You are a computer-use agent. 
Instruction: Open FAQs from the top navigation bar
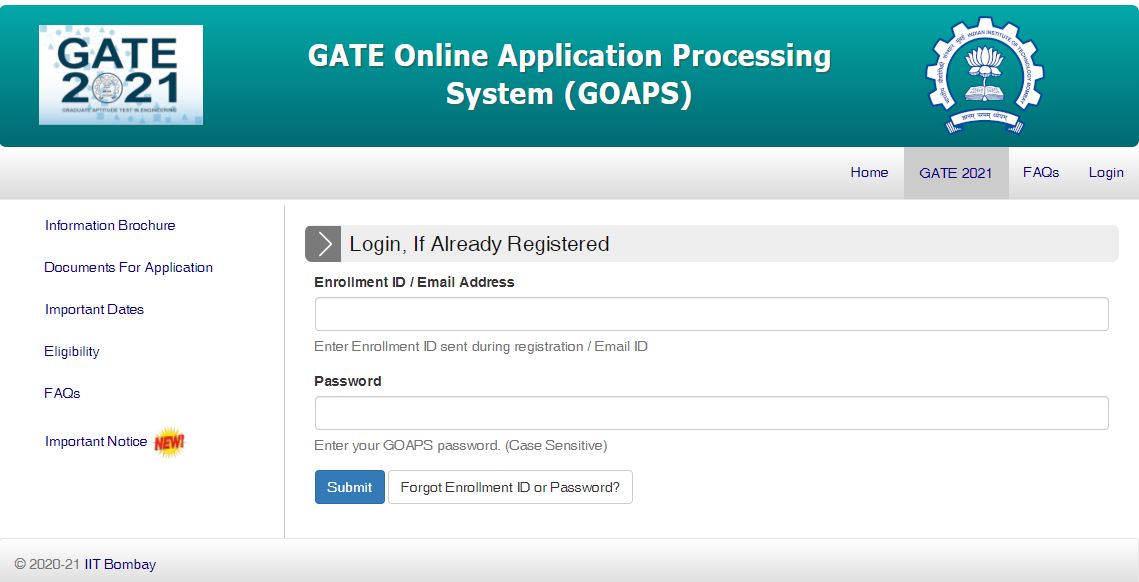[1040, 173]
